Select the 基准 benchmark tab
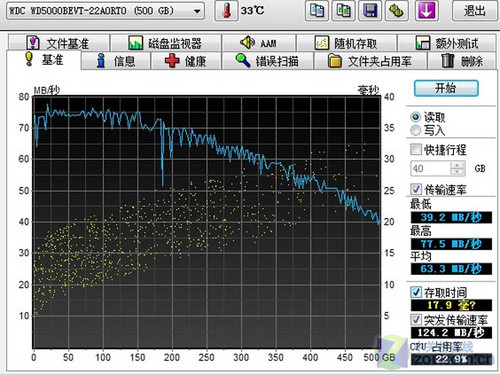The image size is (500, 375). pyautogui.click(x=43, y=60)
